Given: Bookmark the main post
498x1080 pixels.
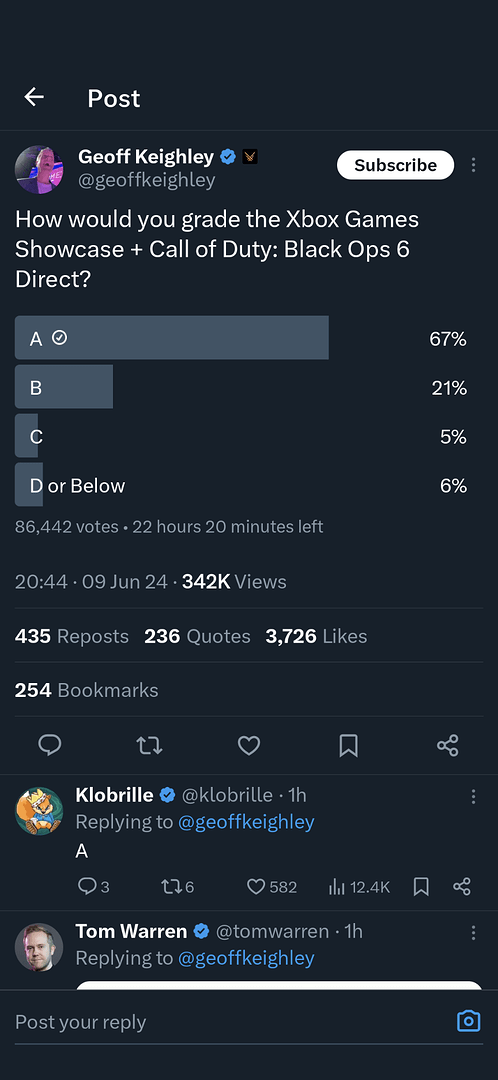Looking at the screenshot, I should coord(349,745).
